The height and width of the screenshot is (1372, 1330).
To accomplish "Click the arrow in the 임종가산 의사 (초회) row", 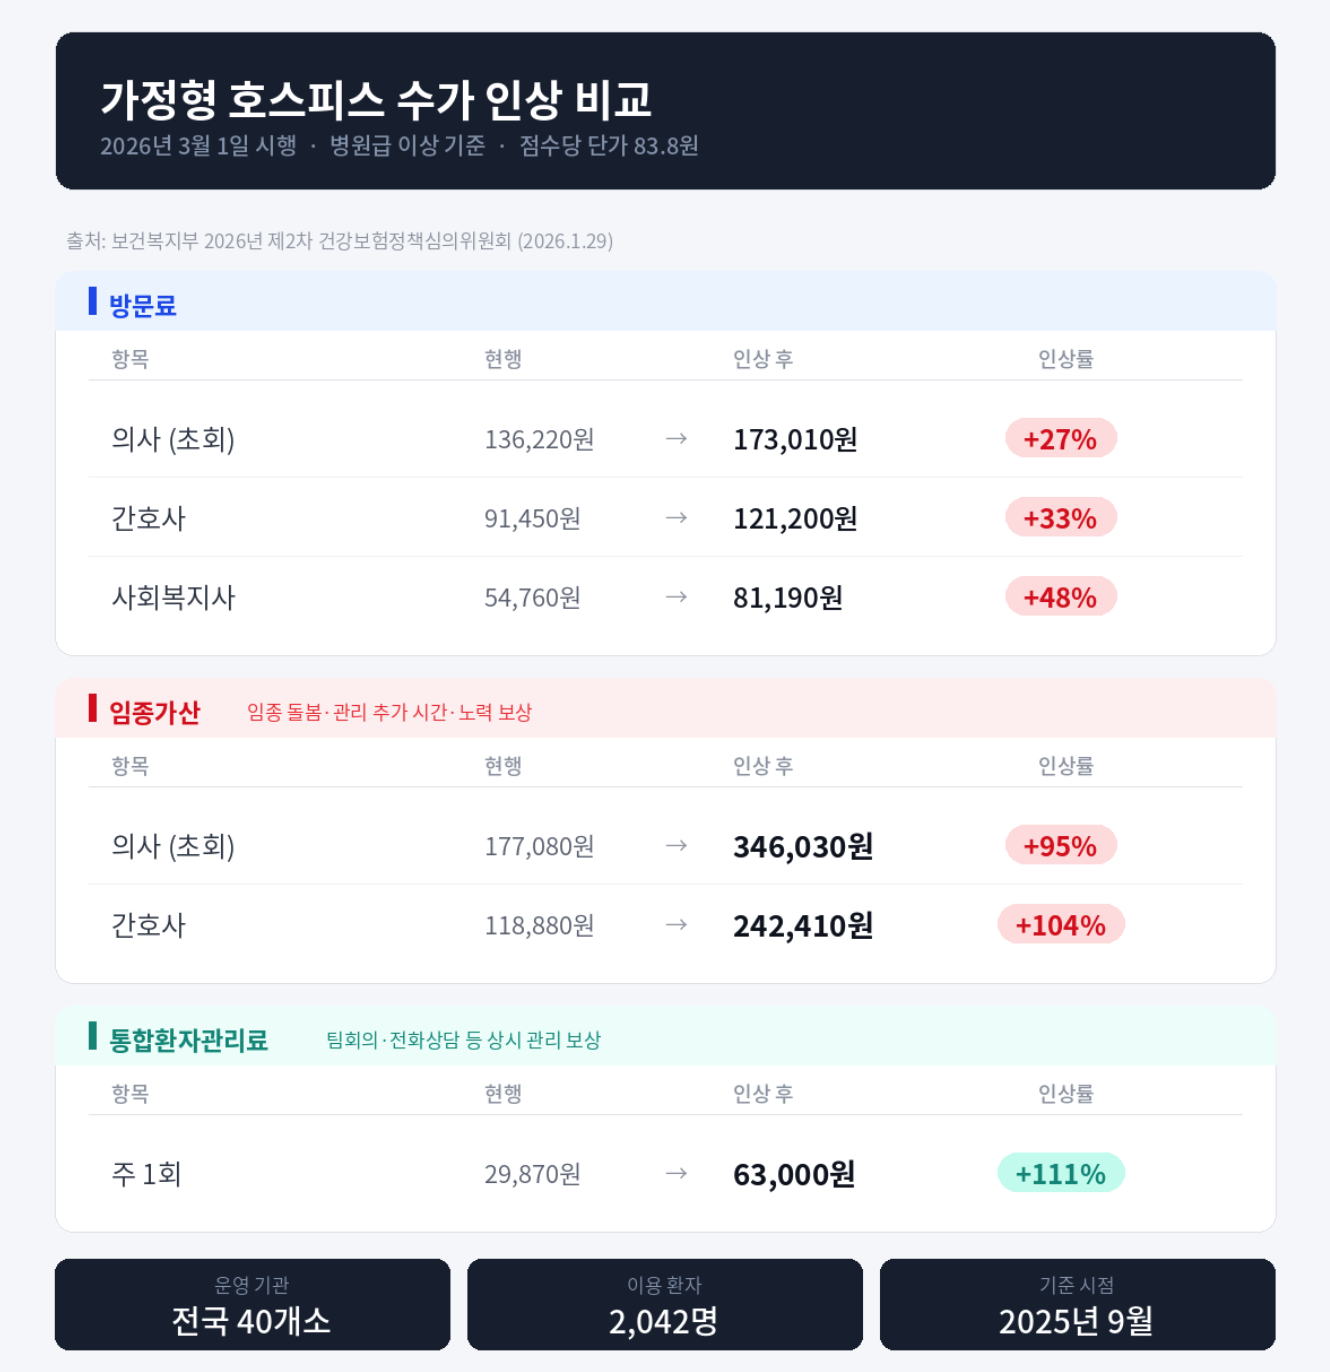I will (676, 846).
